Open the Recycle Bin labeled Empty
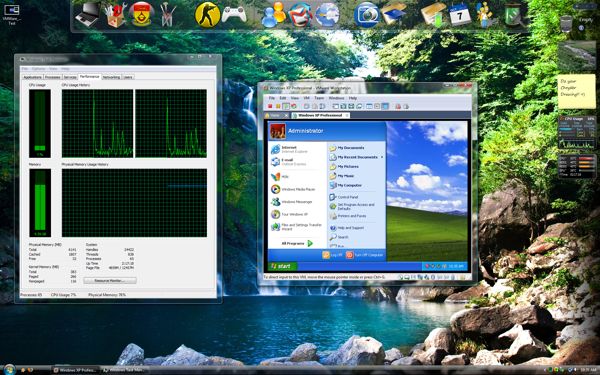The width and height of the screenshot is (600, 375). (x=567, y=23)
